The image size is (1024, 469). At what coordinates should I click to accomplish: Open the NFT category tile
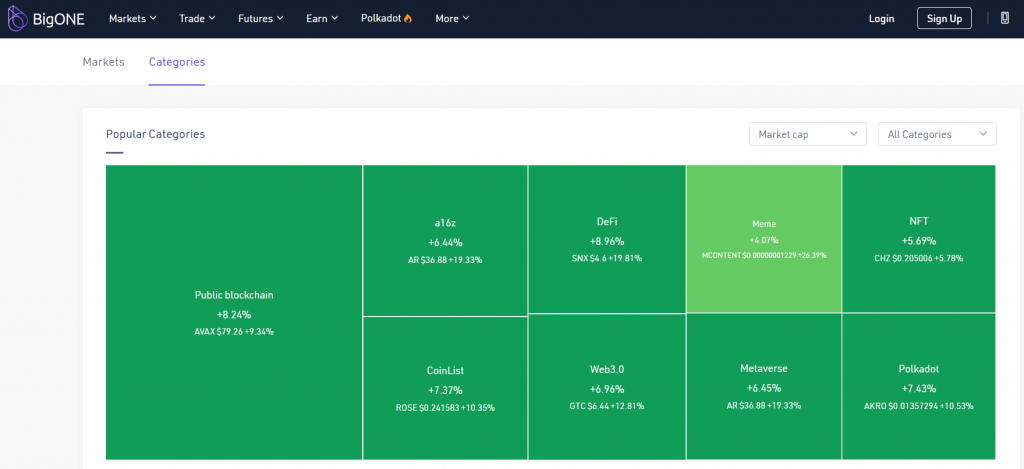(919, 239)
